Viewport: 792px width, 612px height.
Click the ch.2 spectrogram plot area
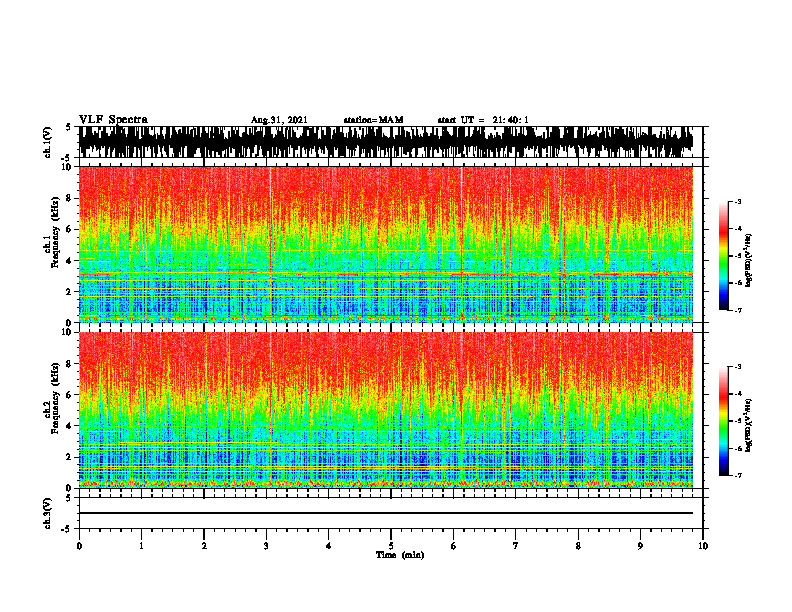386,410
